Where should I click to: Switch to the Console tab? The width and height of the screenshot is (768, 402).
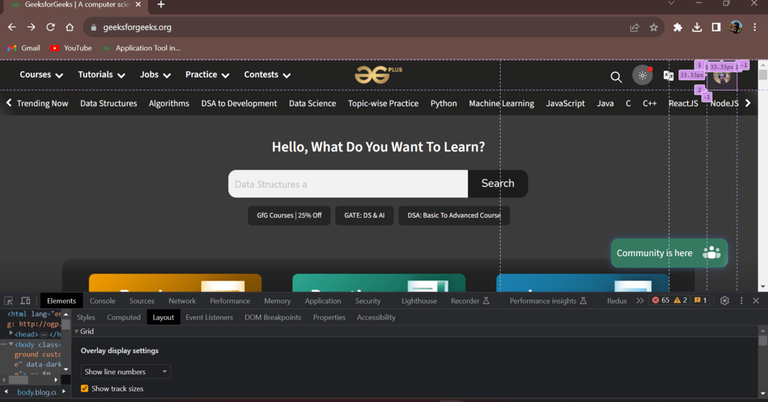point(102,301)
